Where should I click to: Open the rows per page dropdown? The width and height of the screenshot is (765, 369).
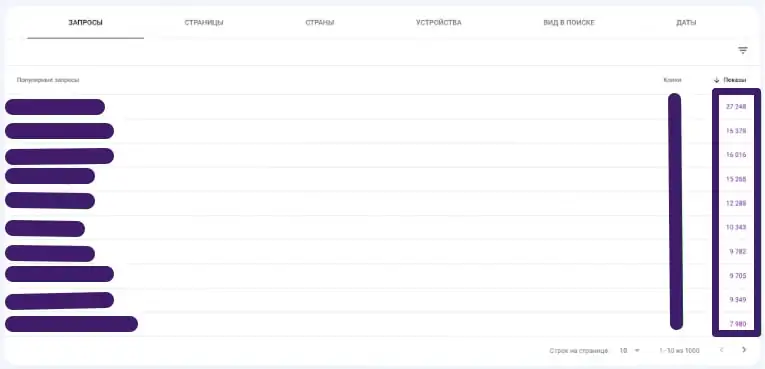click(x=630, y=350)
